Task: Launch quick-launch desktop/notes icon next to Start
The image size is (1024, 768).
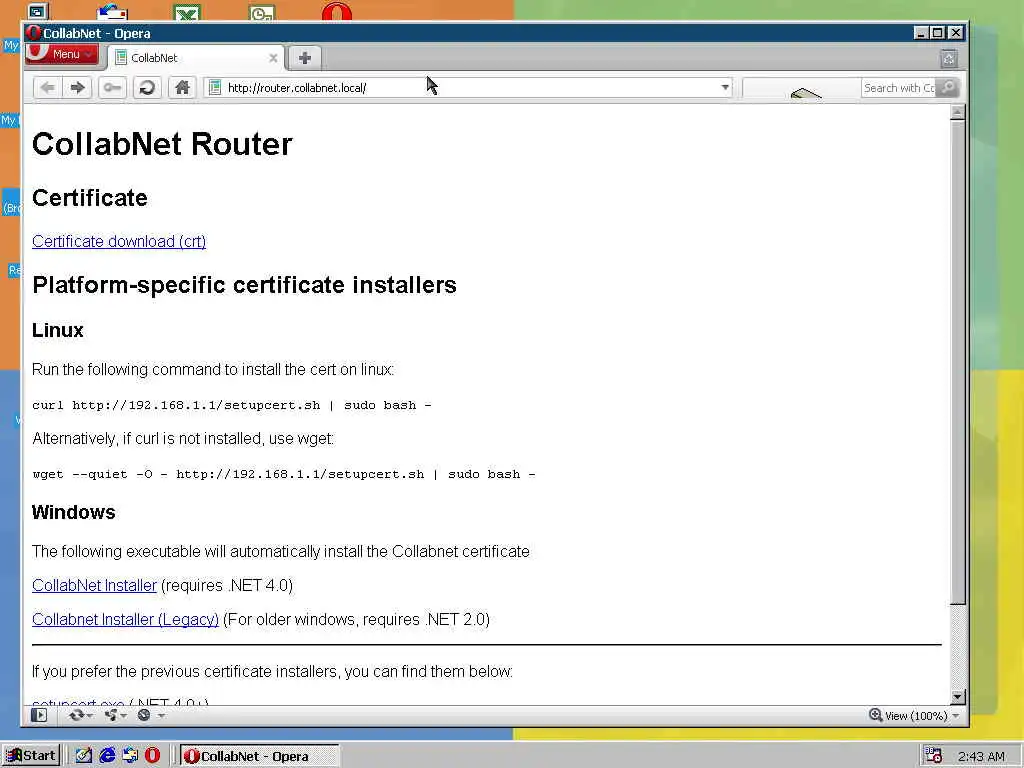Action: click(x=83, y=756)
